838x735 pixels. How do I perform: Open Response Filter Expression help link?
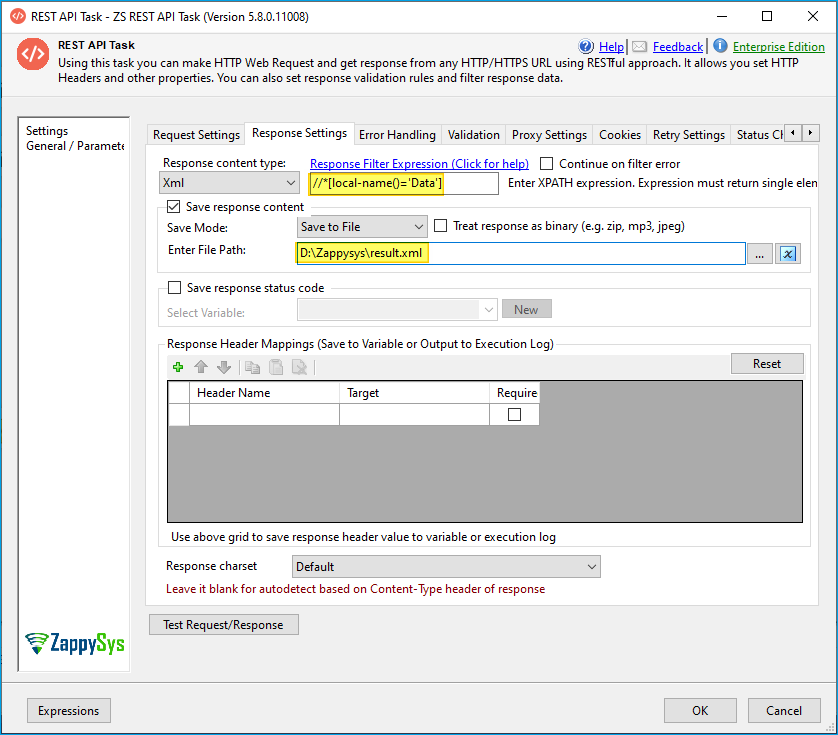[x=419, y=164]
